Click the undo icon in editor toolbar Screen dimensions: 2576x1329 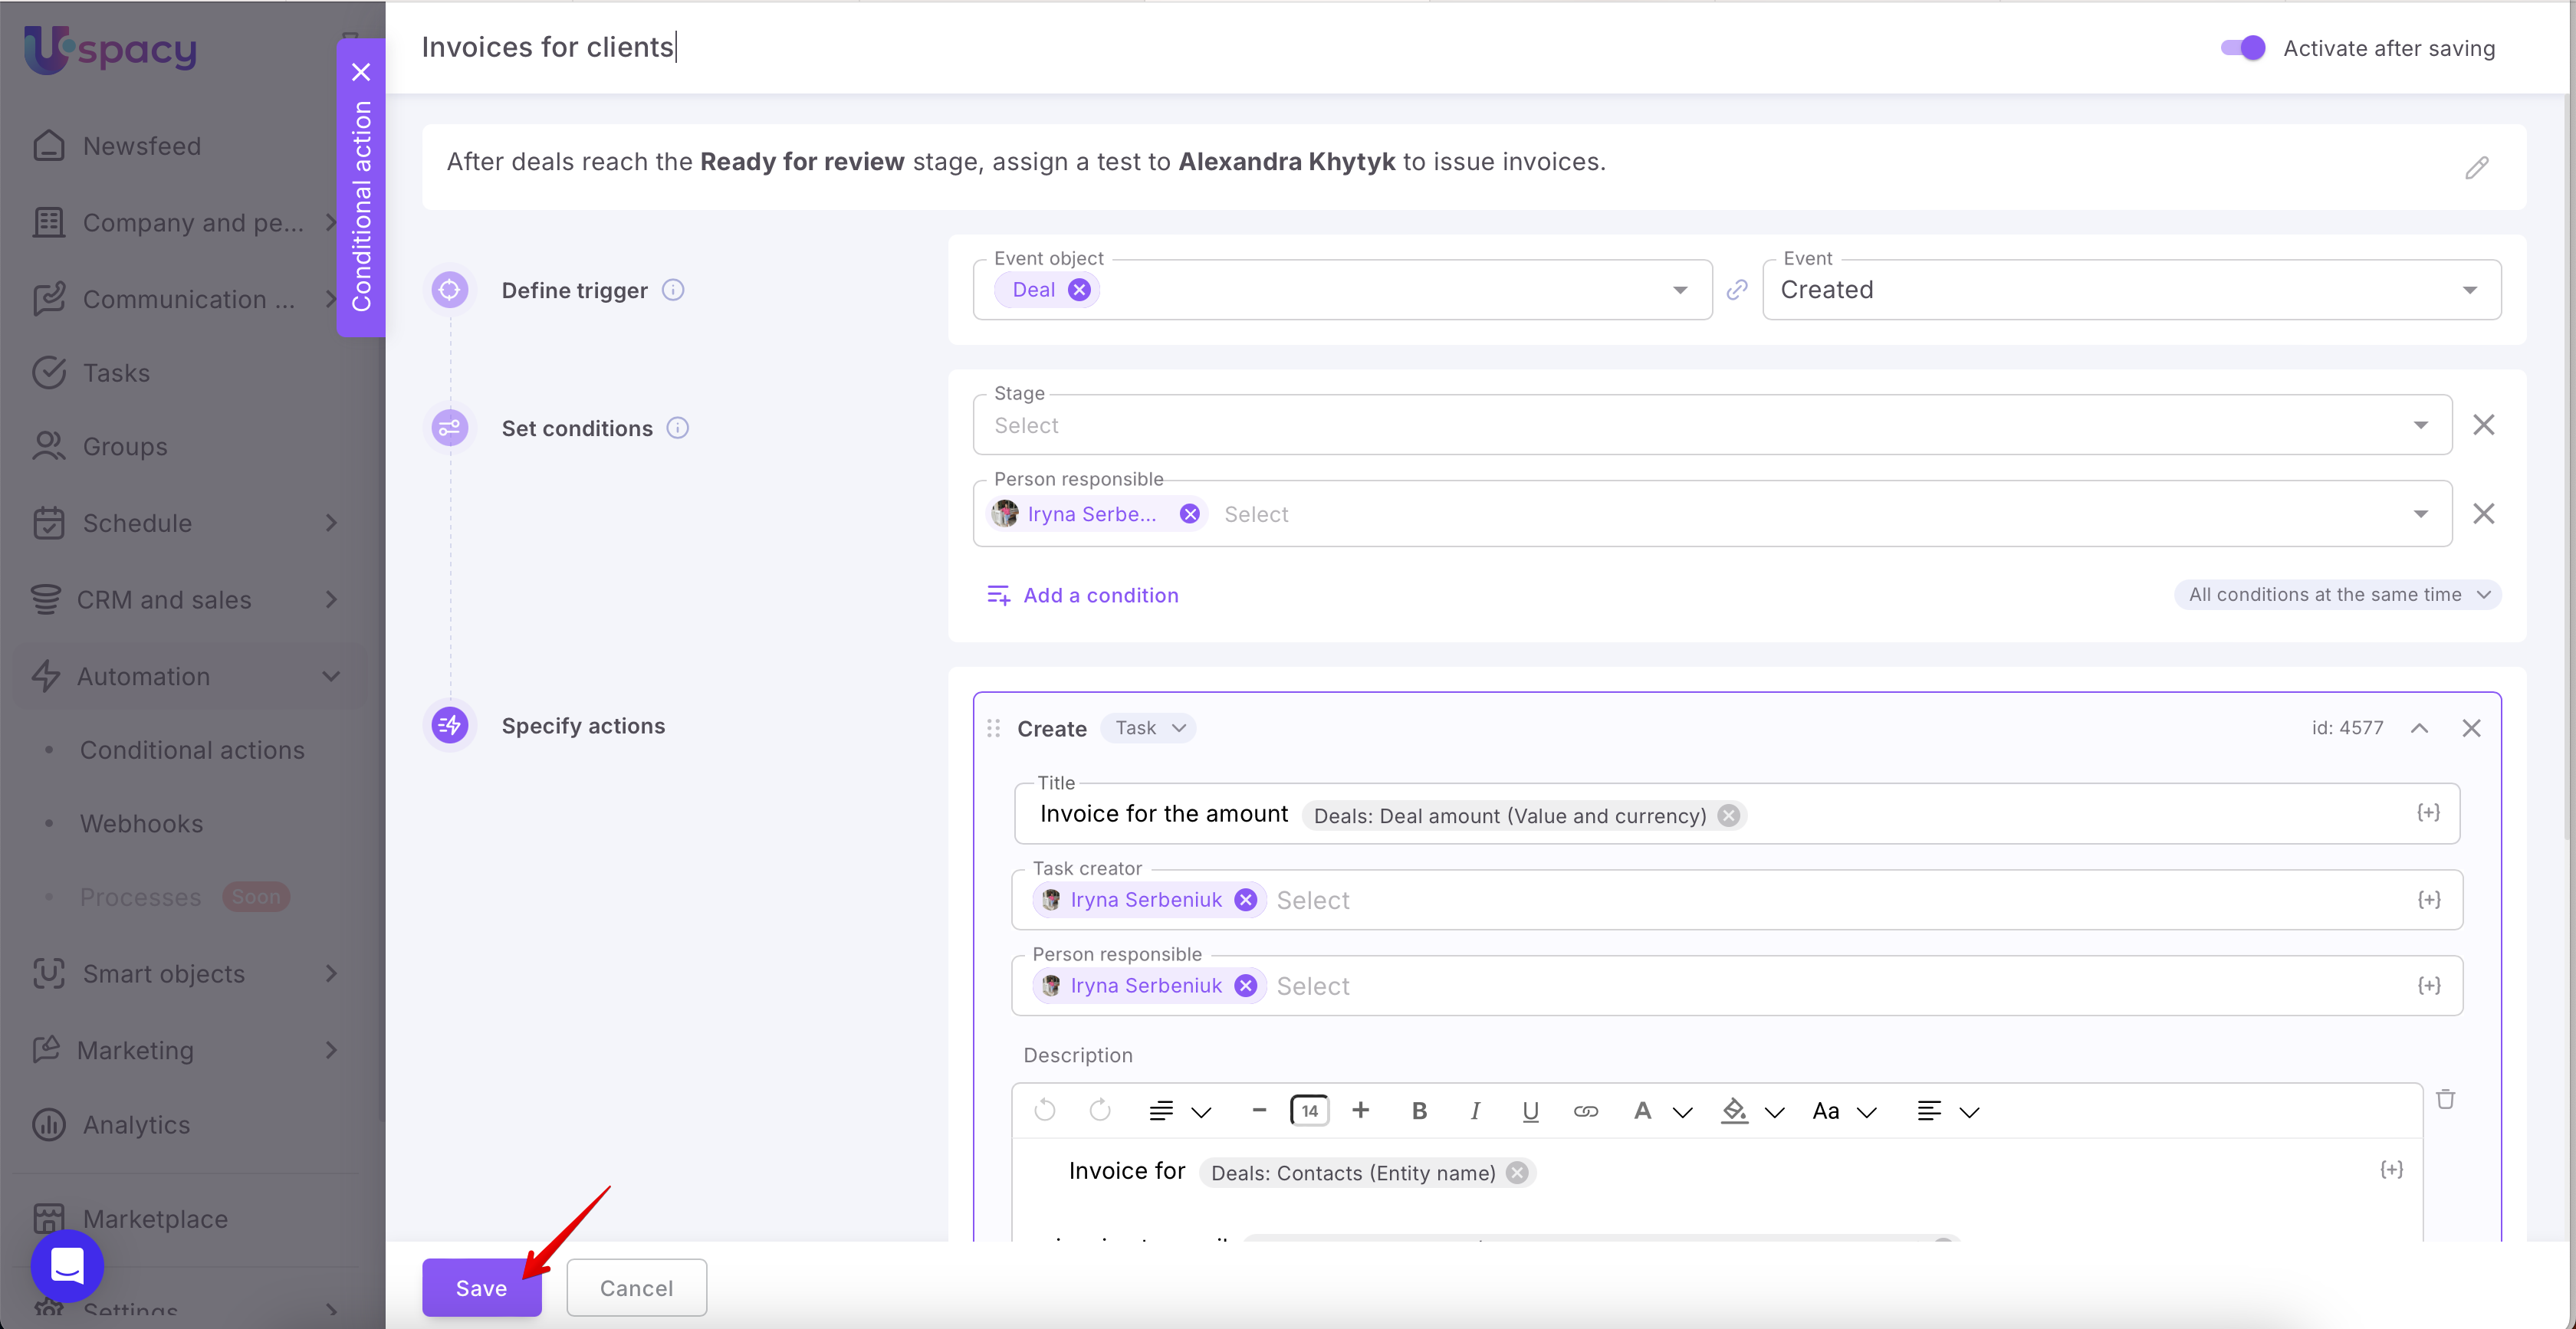point(1044,1111)
